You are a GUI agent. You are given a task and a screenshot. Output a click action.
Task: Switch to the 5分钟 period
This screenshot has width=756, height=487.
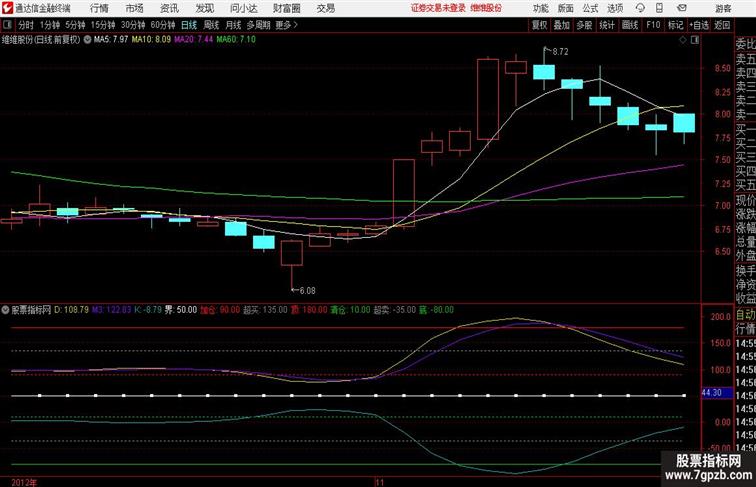point(75,25)
